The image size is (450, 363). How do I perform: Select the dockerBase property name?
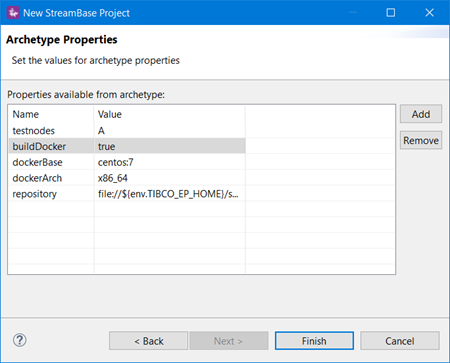(x=37, y=162)
